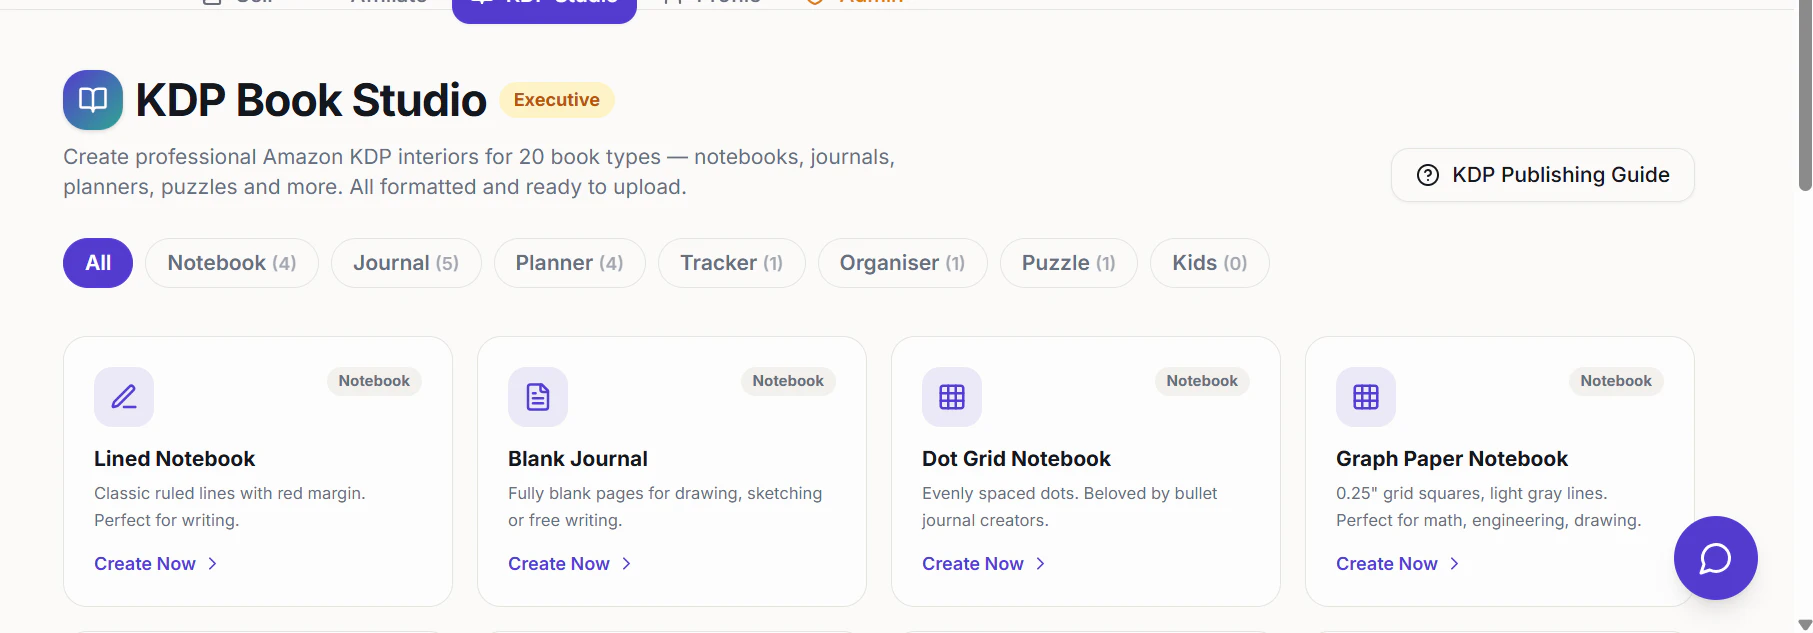Filter by Kids (0) category
1813x633 pixels.
1209,263
